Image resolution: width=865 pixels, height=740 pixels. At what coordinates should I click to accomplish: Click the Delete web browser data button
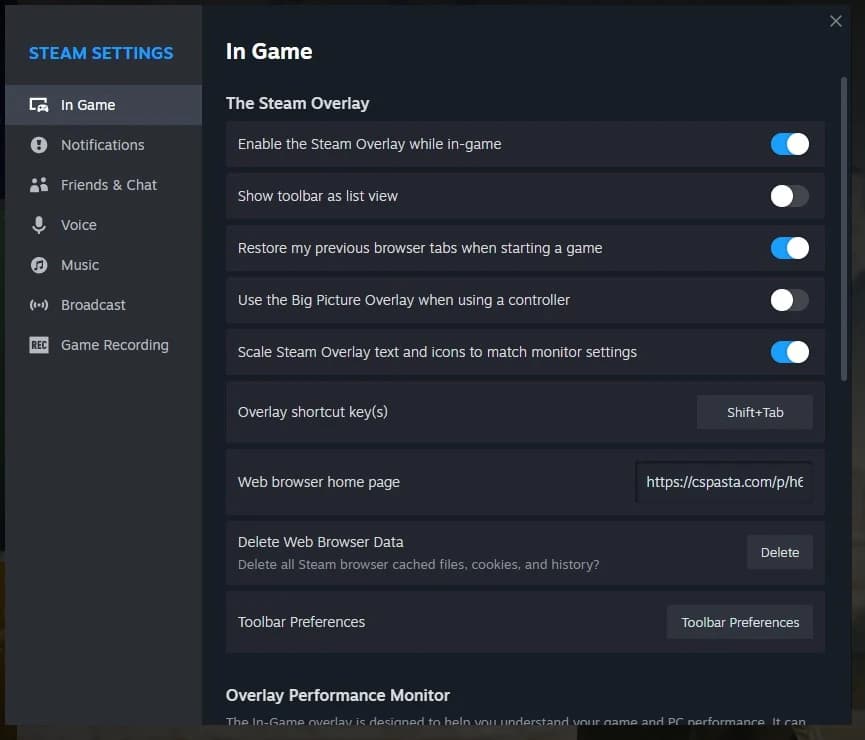(x=779, y=552)
